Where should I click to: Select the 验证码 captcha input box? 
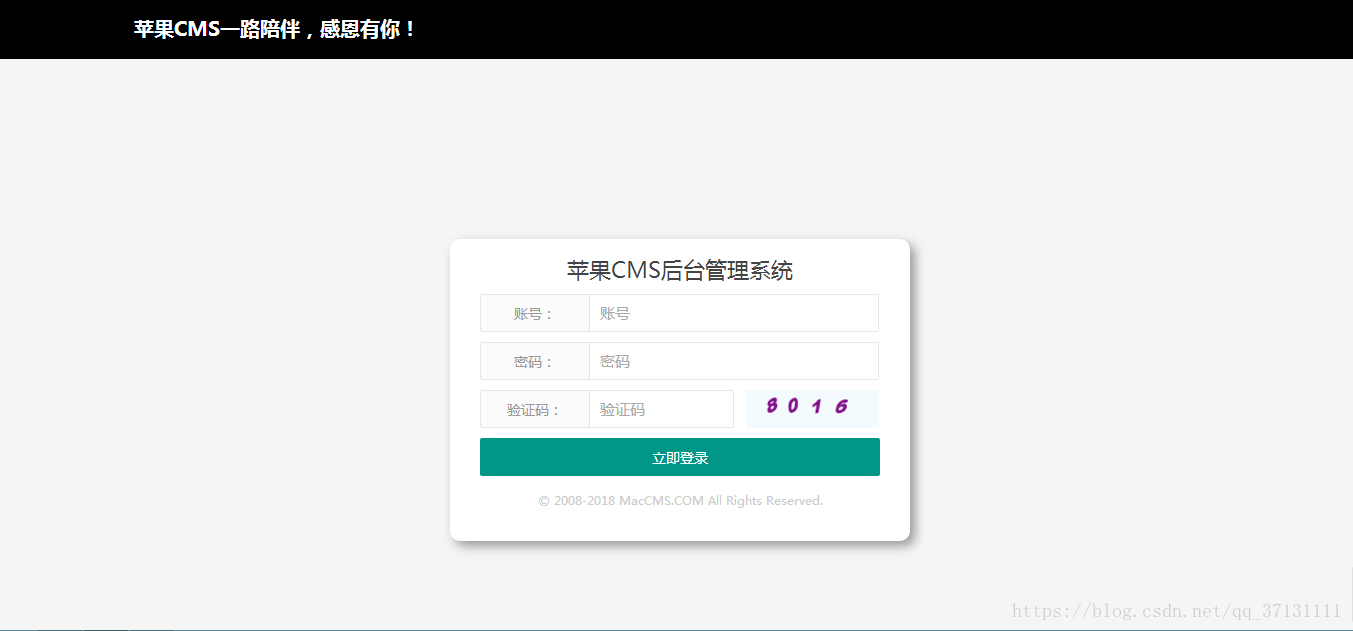(661, 409)
